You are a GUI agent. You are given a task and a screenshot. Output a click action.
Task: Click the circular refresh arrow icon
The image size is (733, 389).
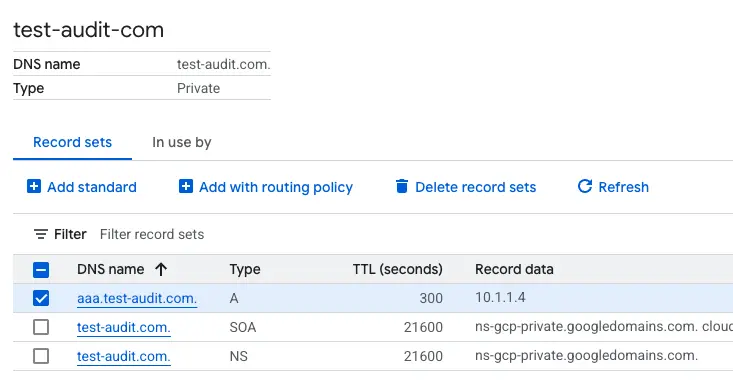click(x=585, y=186)
